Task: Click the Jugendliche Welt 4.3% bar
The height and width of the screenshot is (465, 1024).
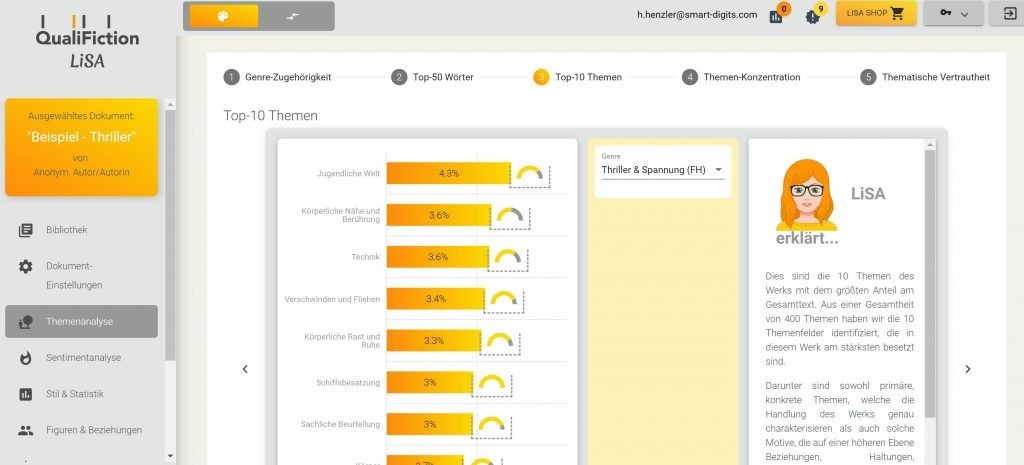Action: tap(448, 173)
